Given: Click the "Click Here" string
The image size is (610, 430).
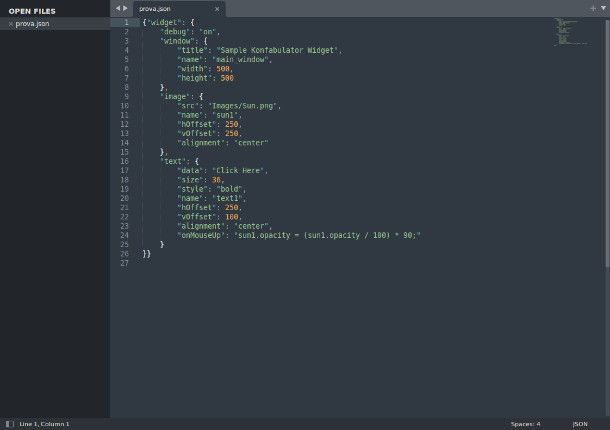Looking at the screenshot, I should pos(238,170).
